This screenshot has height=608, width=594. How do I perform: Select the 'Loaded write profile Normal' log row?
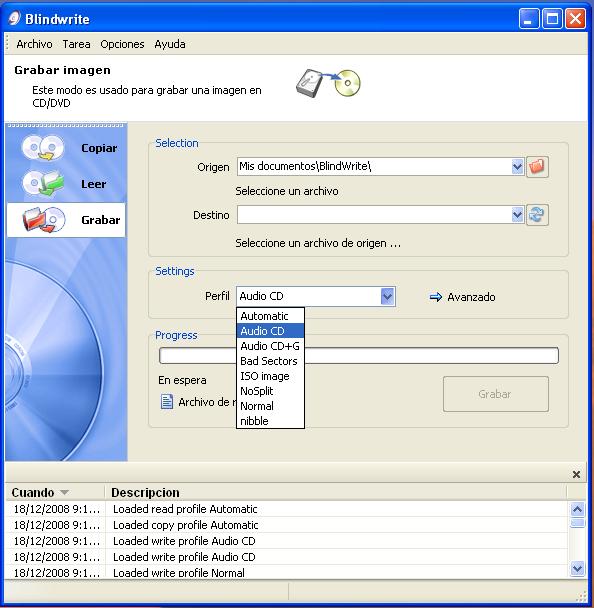click(x=287, y=572)
